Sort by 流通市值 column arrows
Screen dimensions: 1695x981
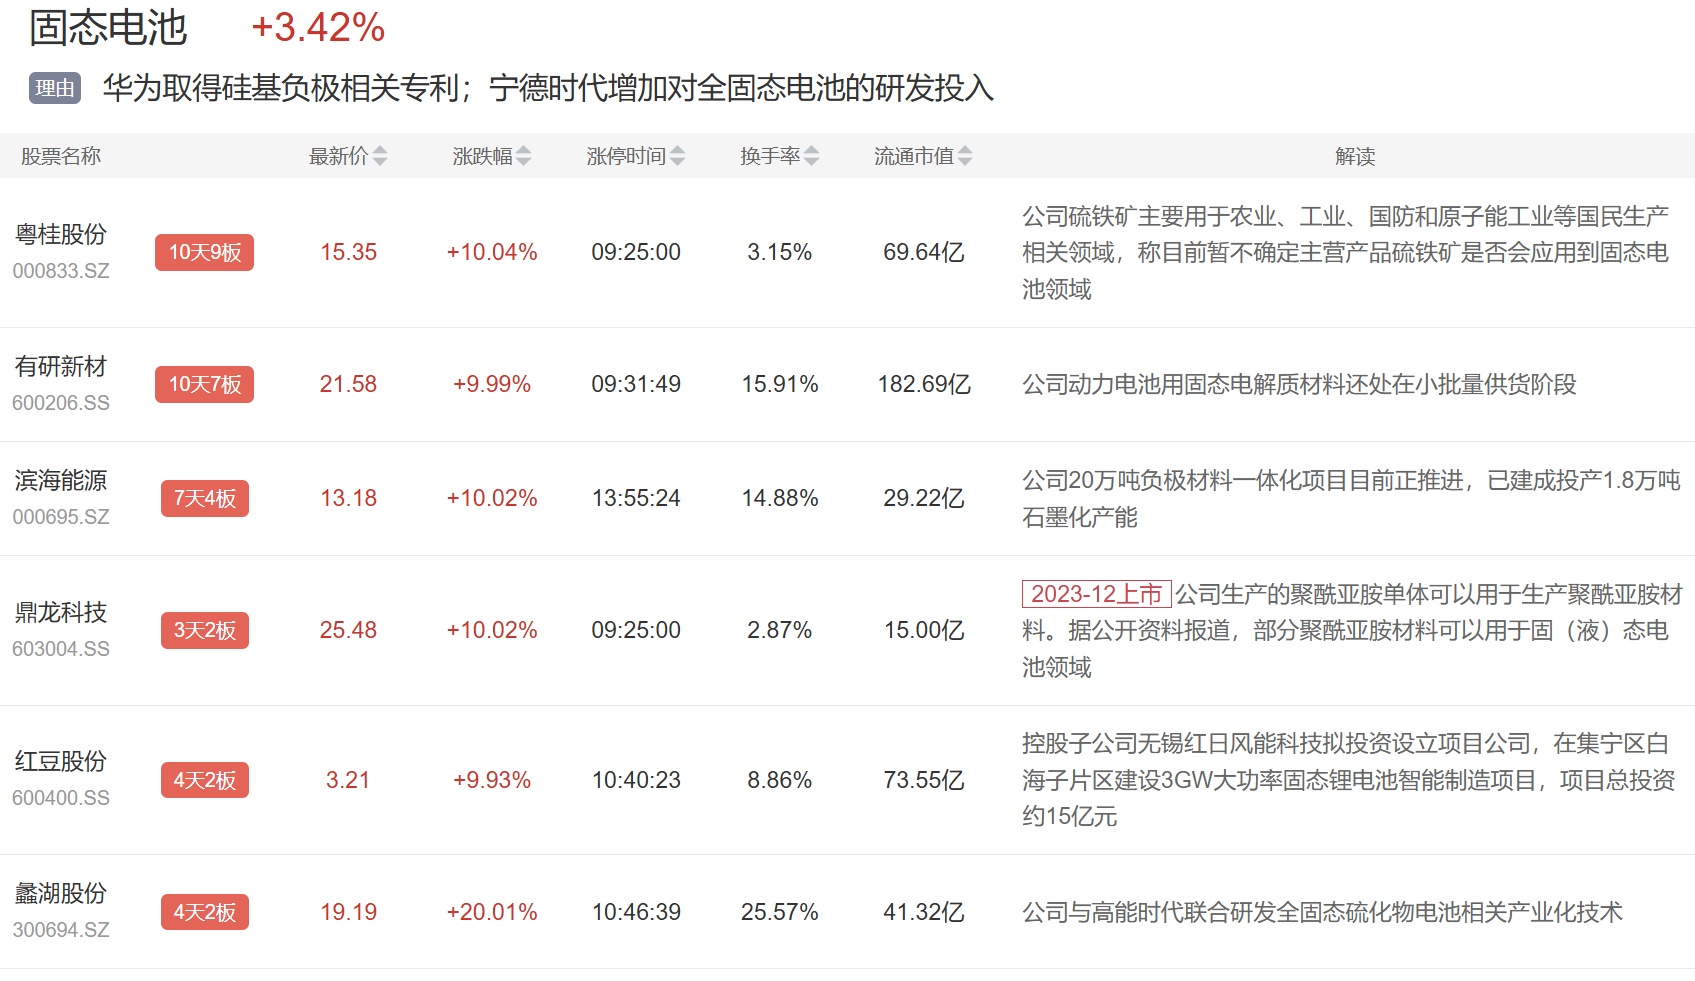[964, 156]
